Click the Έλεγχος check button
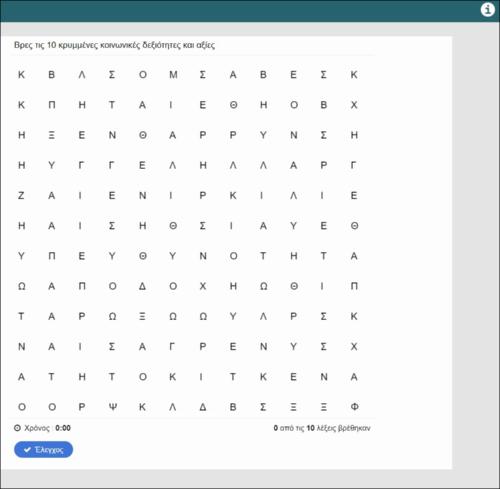Viewport: 500px width, 489px height. (43, 449)
